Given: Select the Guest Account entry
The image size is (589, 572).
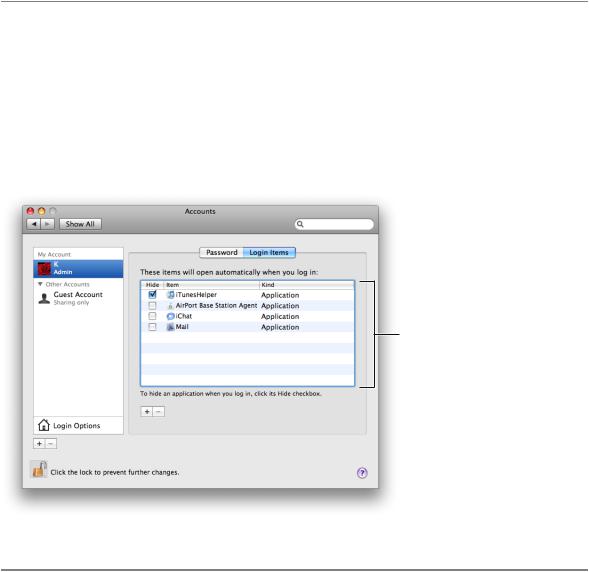Looking at the screenshot, I should tap(78, 298).
